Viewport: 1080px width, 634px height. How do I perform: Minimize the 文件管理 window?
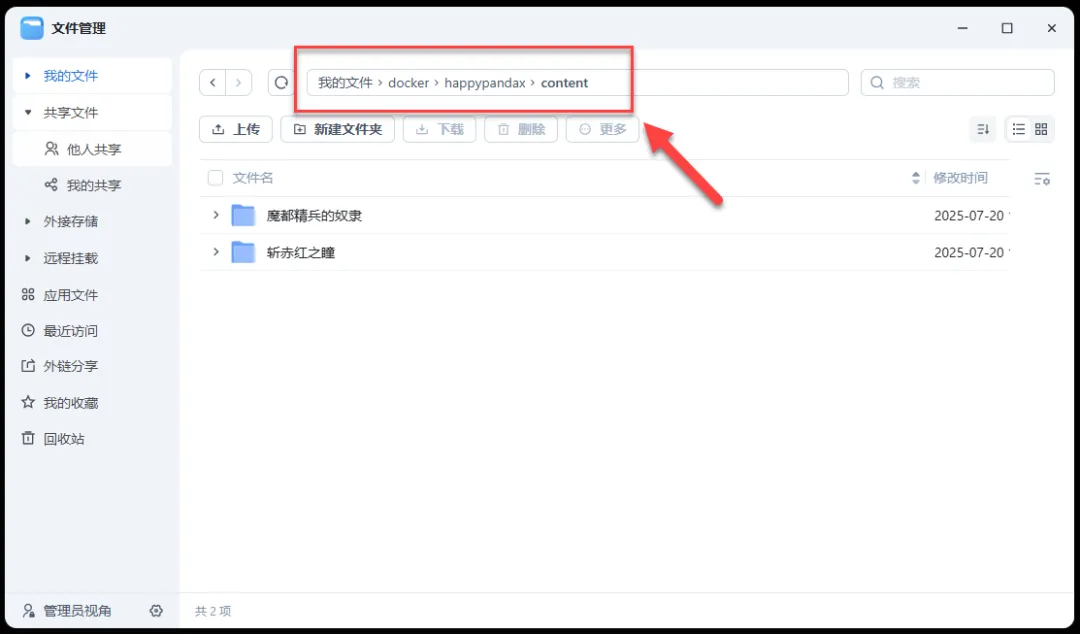point(963,28)
